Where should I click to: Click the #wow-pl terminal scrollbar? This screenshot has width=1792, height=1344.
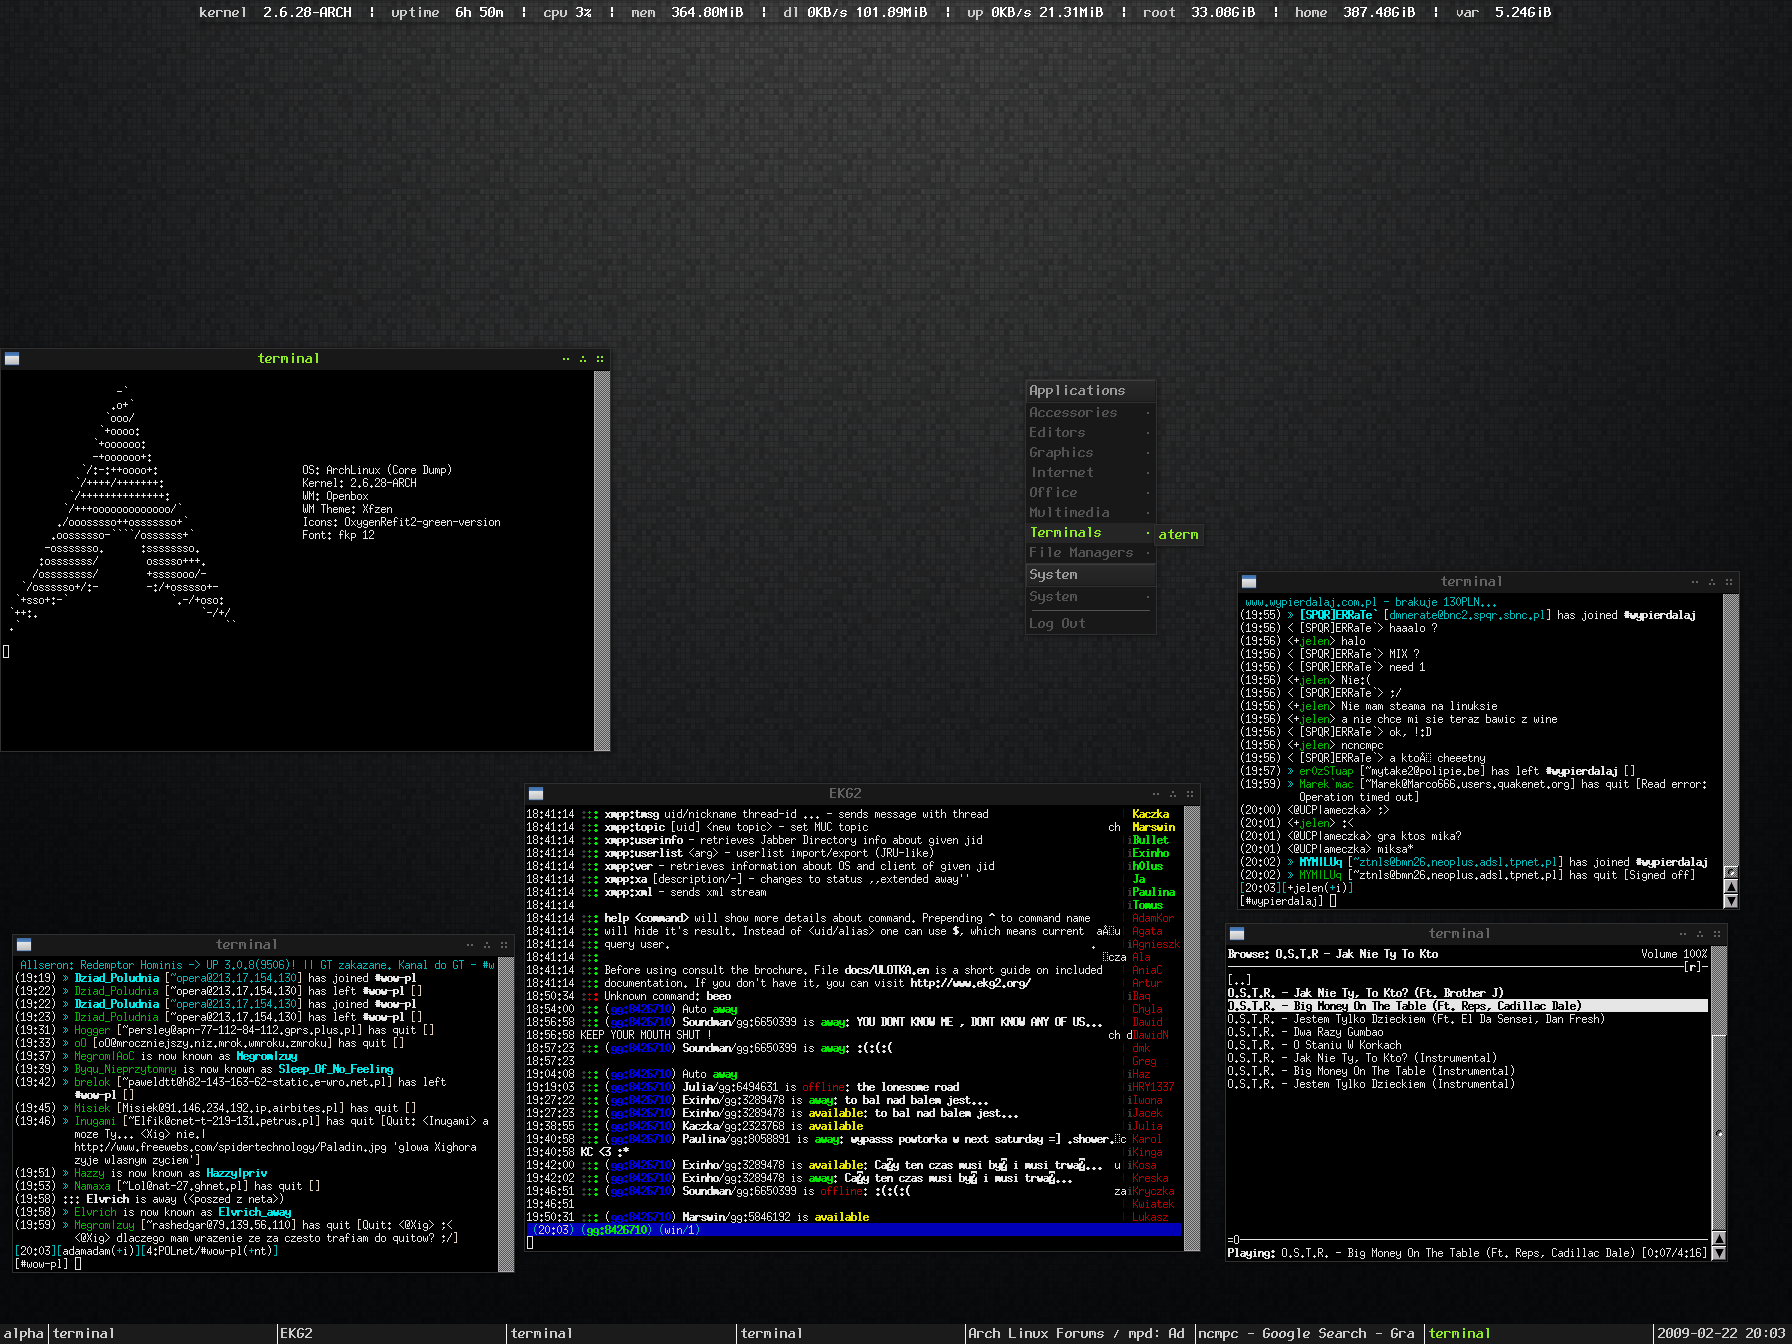tap(506, 1115)
